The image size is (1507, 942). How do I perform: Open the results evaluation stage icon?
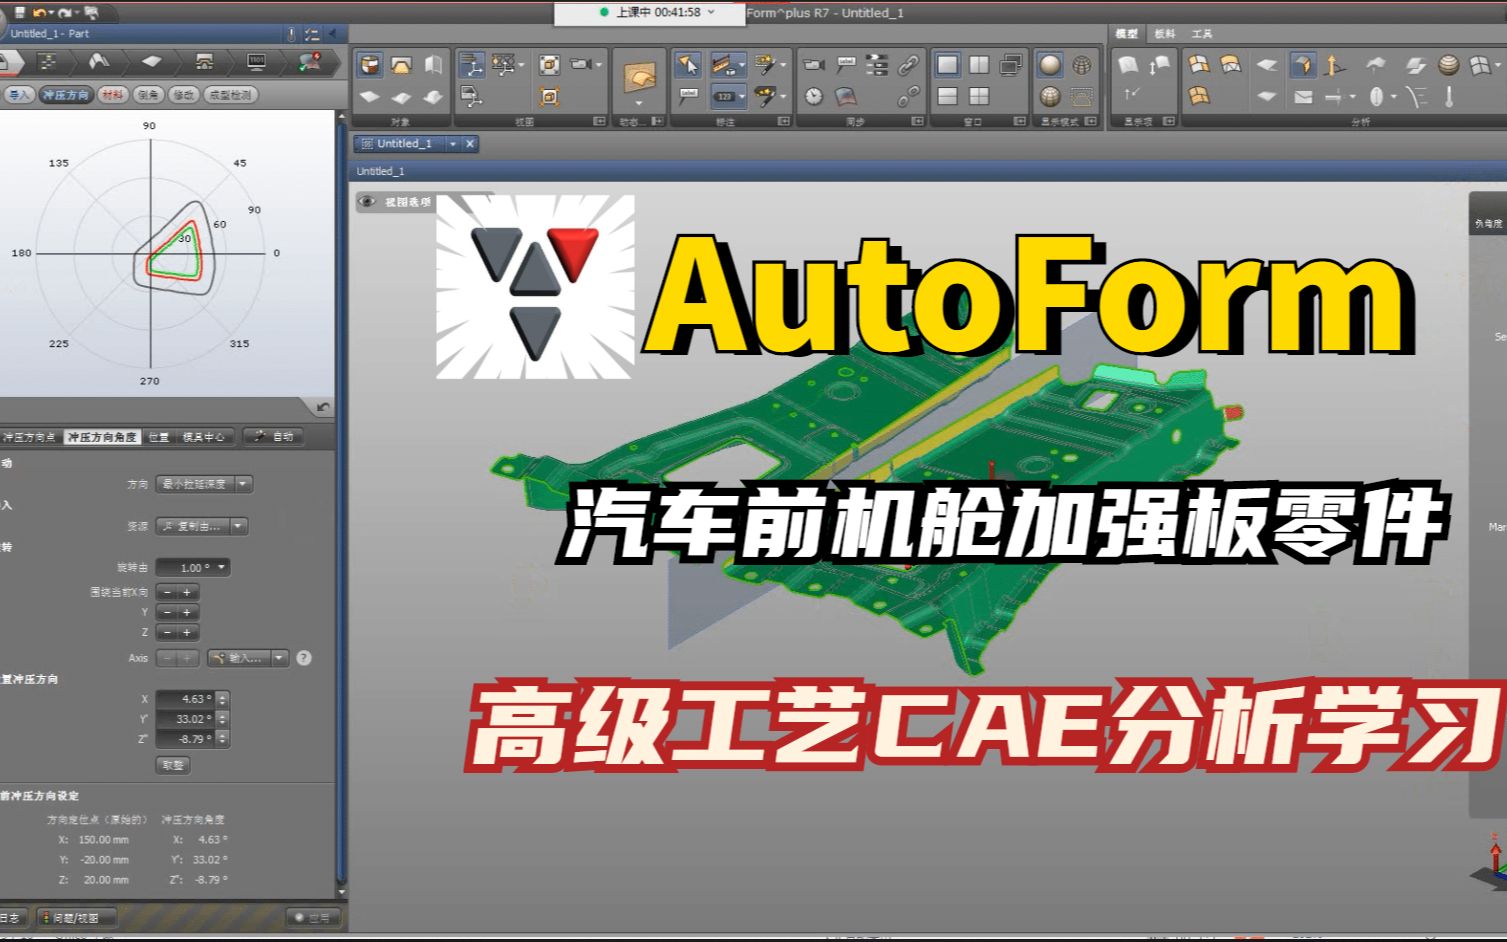310,62
